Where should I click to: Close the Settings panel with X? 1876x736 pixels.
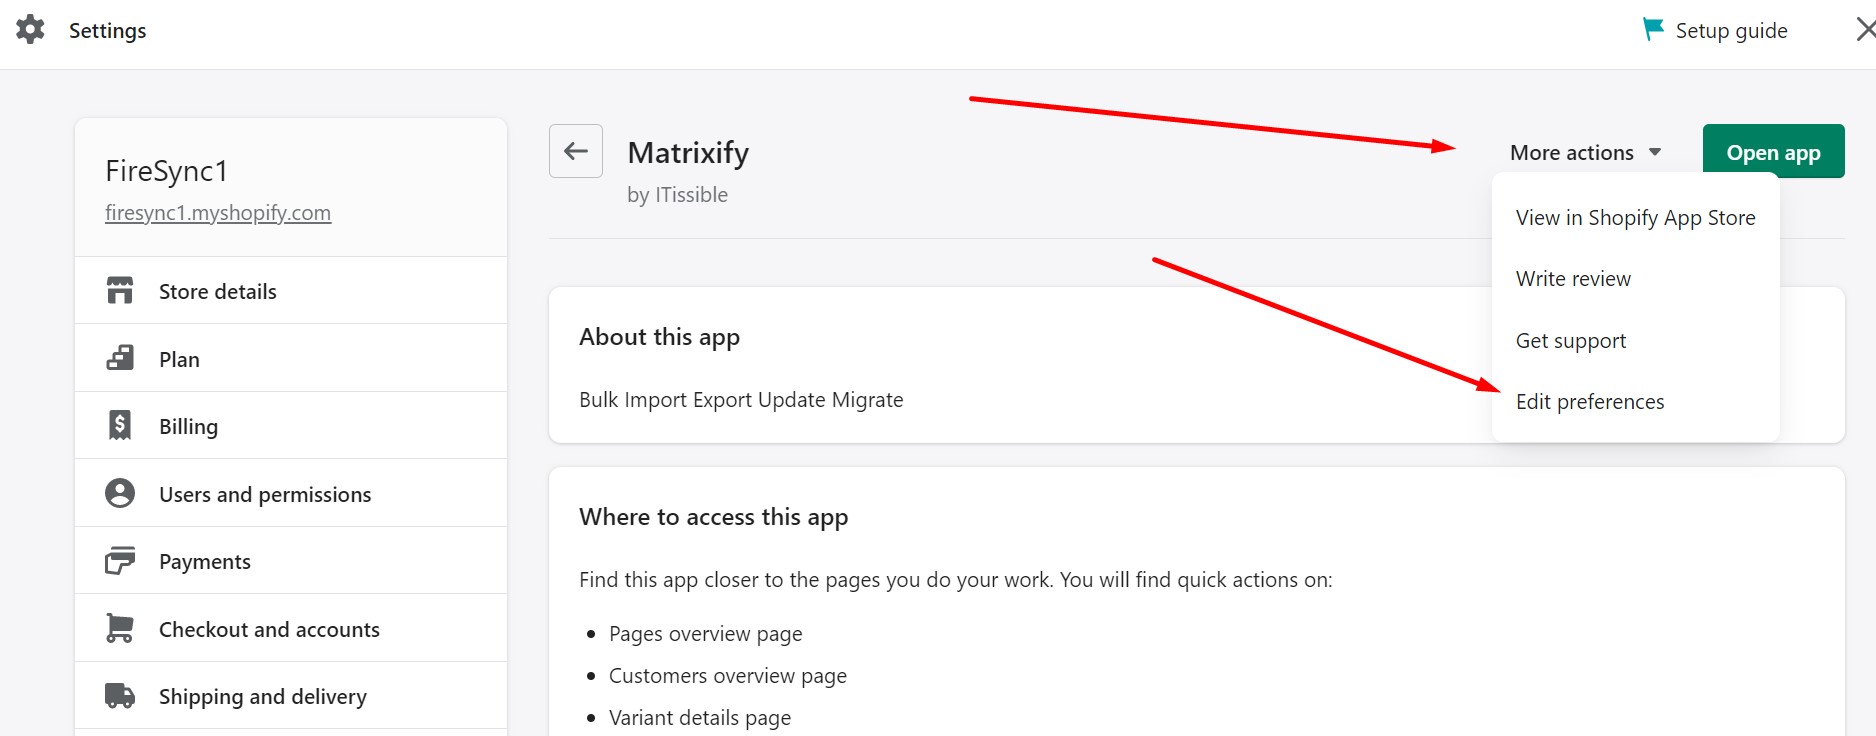pyautogui.click(x=1865, y=30)
